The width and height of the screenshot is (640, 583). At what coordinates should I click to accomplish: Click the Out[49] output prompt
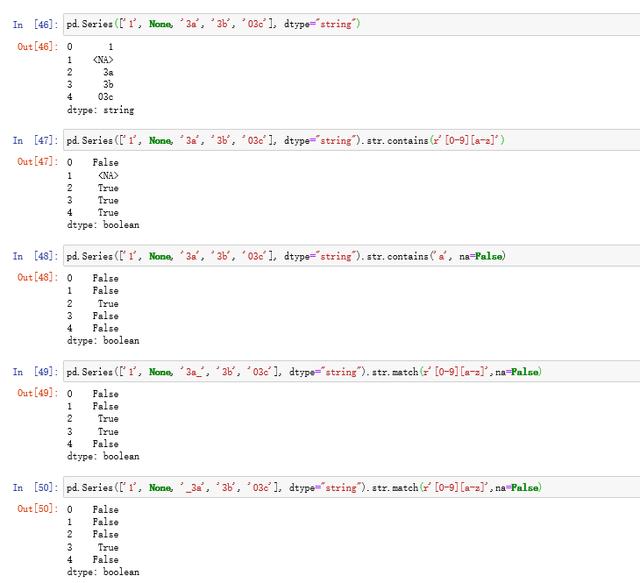38,393
